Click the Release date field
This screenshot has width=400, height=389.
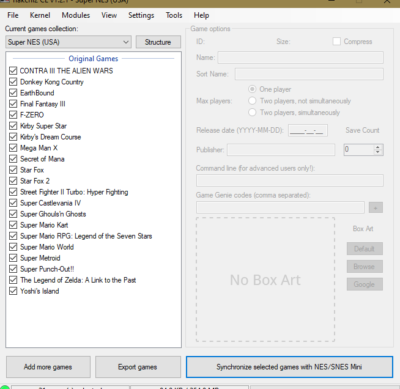[x=308, y=130]
